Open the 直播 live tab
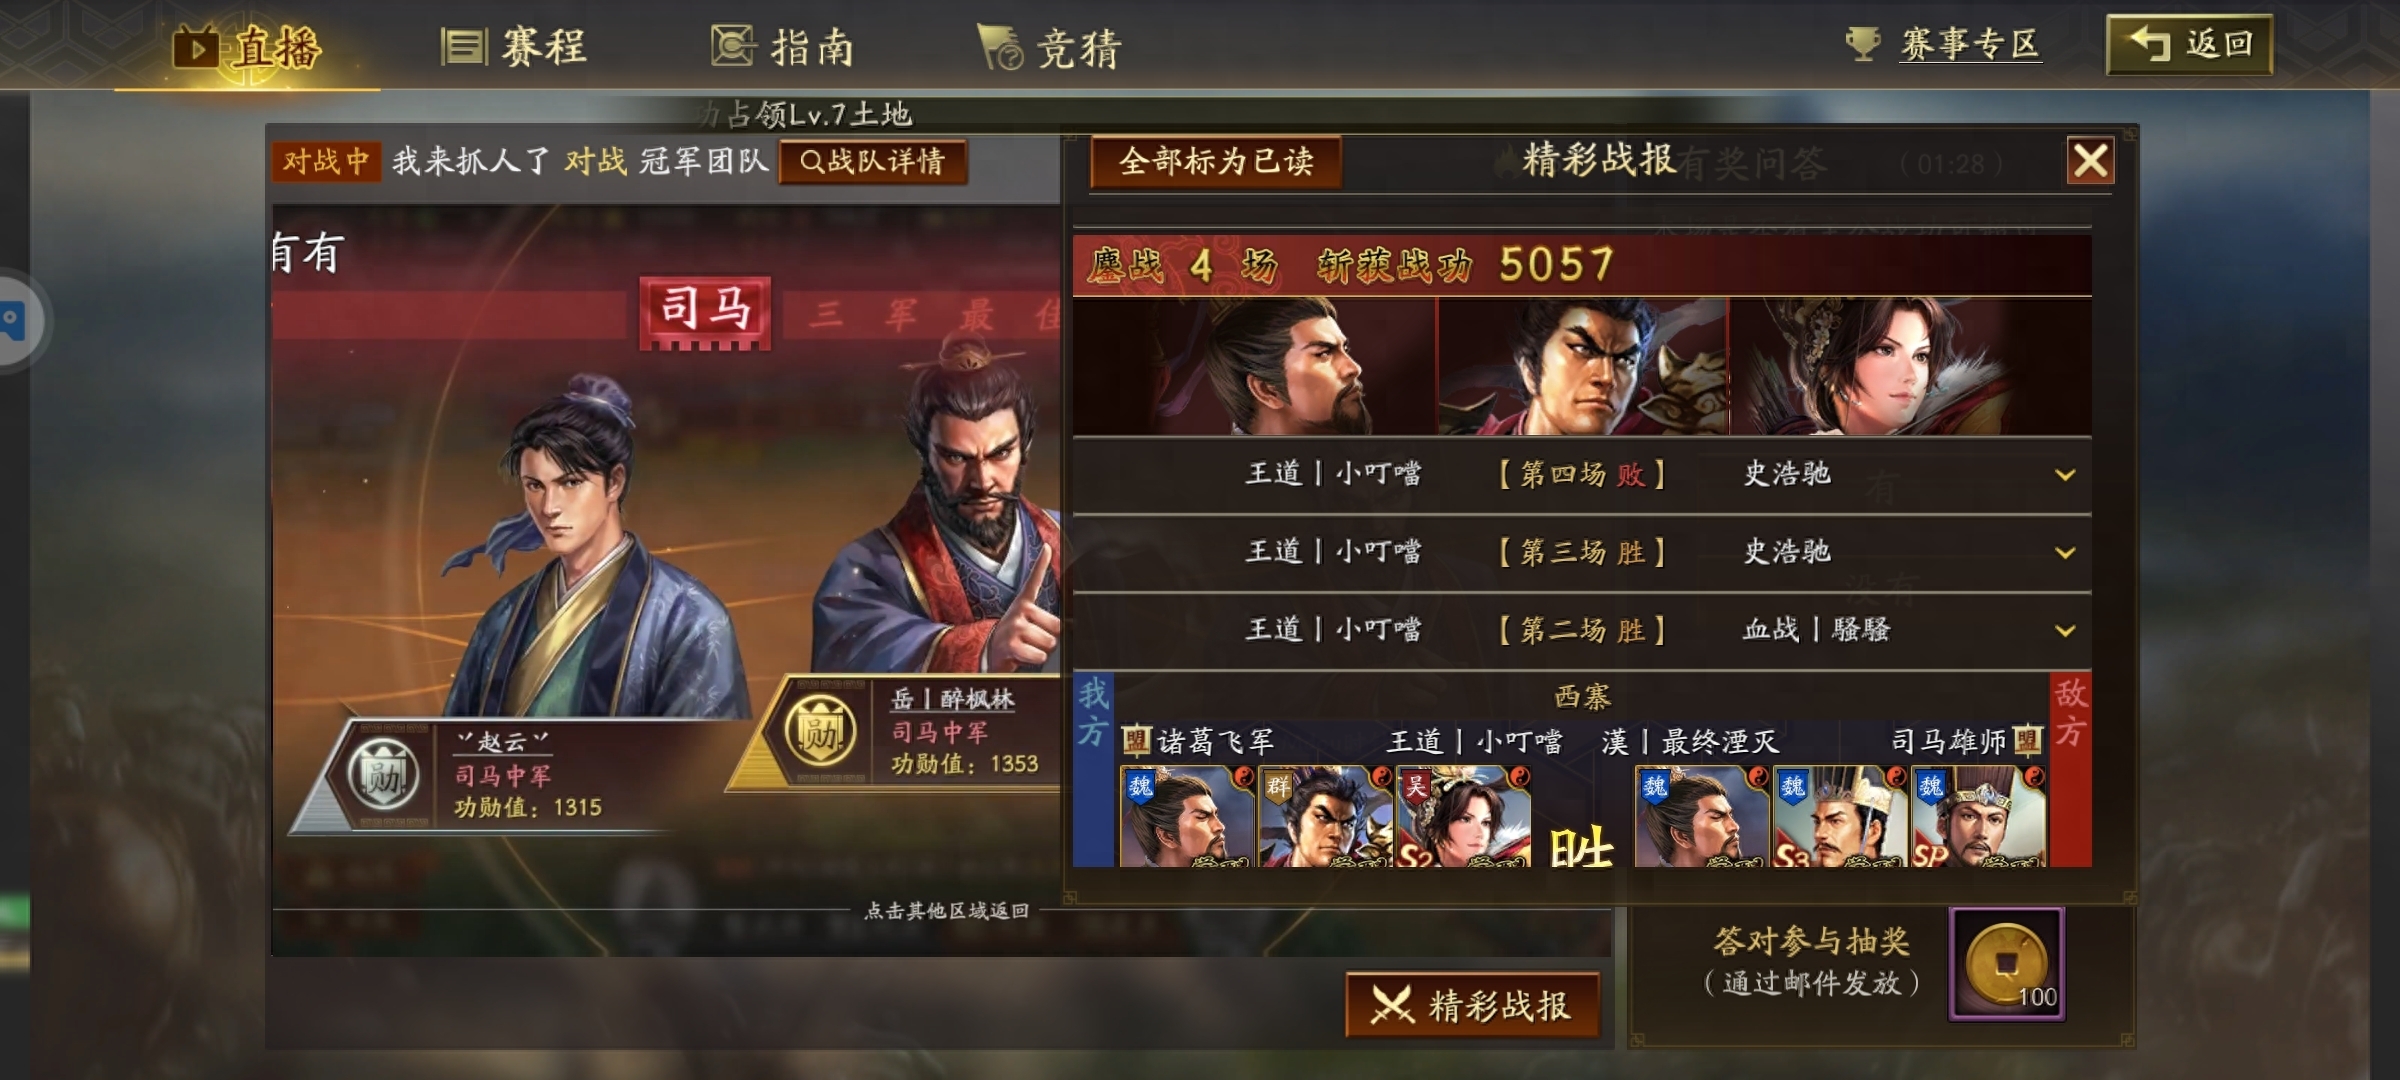Viewport: 2400px width, 1080px height. pos(247,47)
